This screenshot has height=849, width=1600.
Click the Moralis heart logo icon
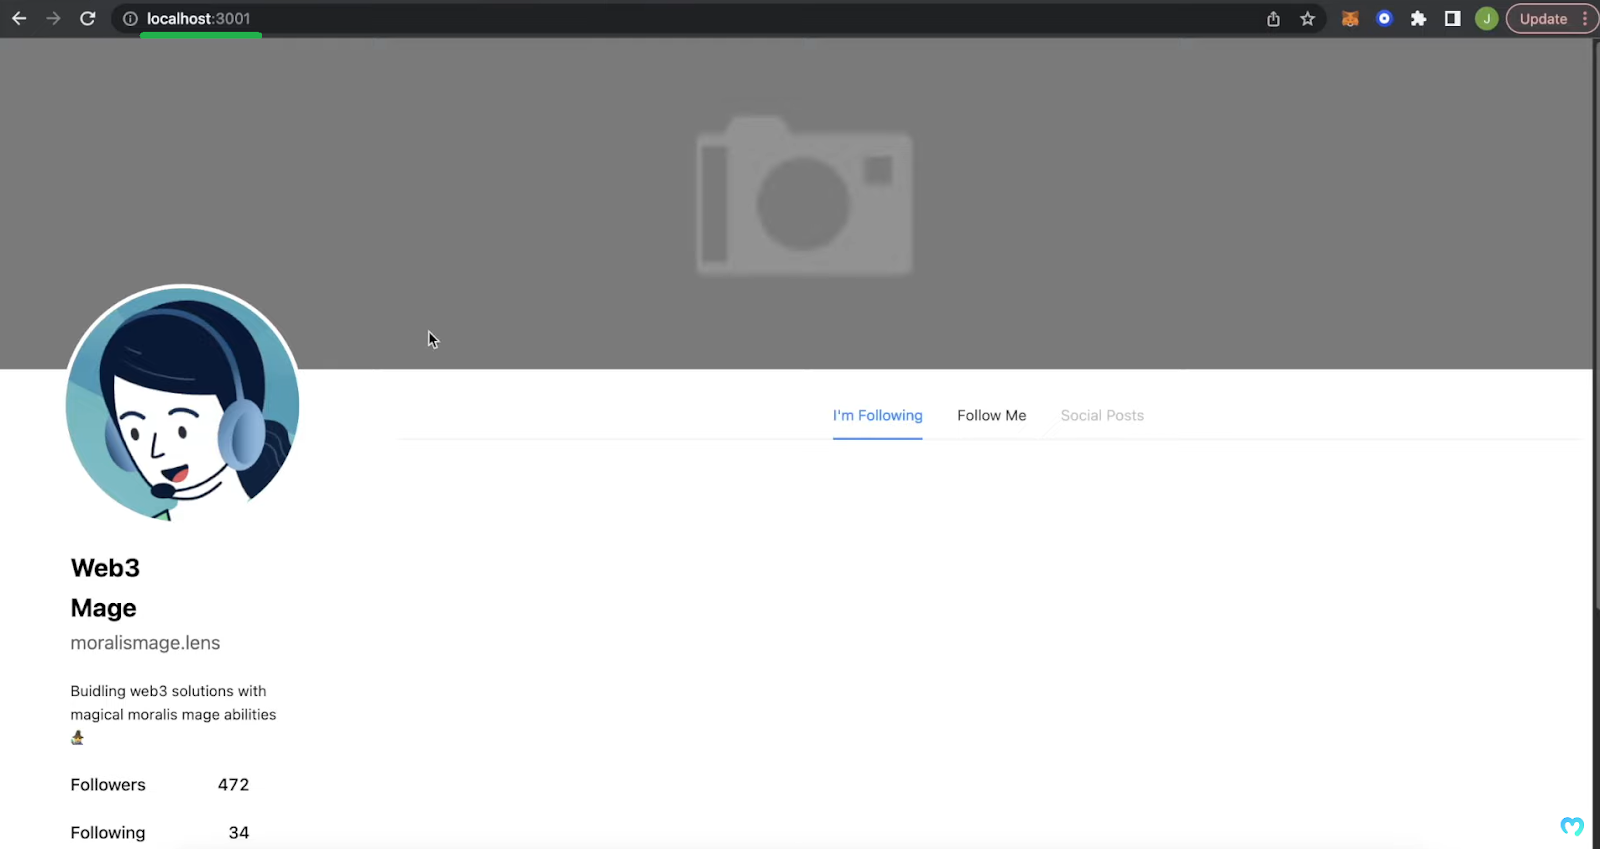click(1571, 826)
